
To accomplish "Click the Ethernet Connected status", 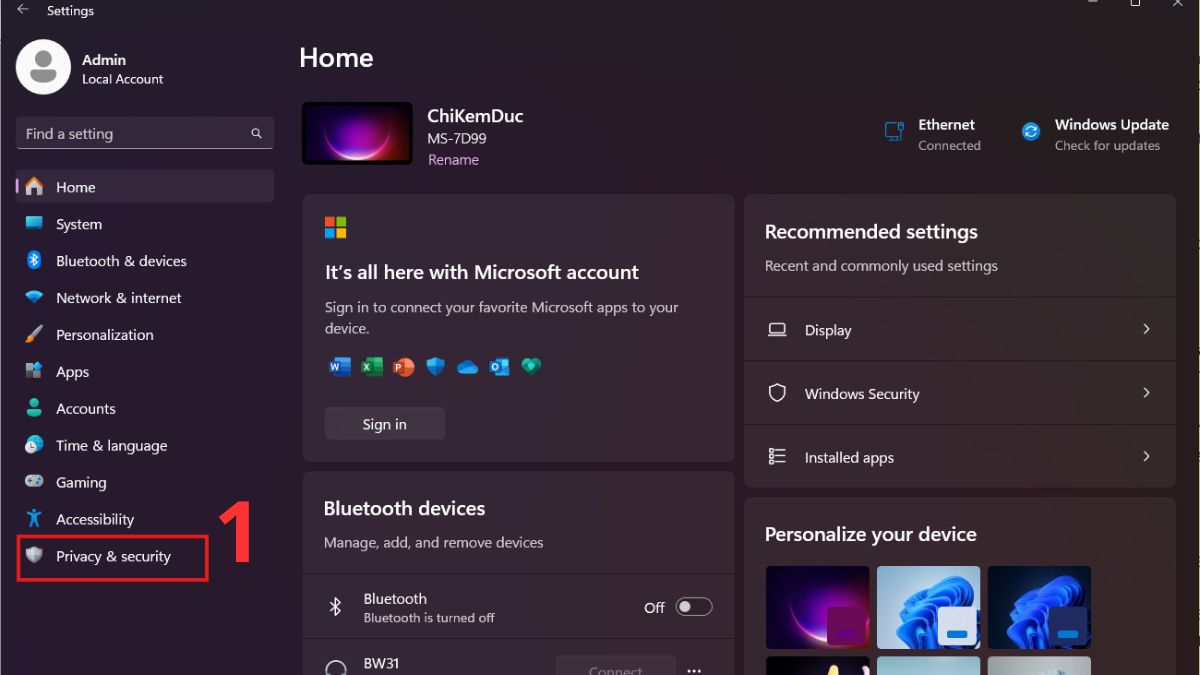I will (946, 133).
